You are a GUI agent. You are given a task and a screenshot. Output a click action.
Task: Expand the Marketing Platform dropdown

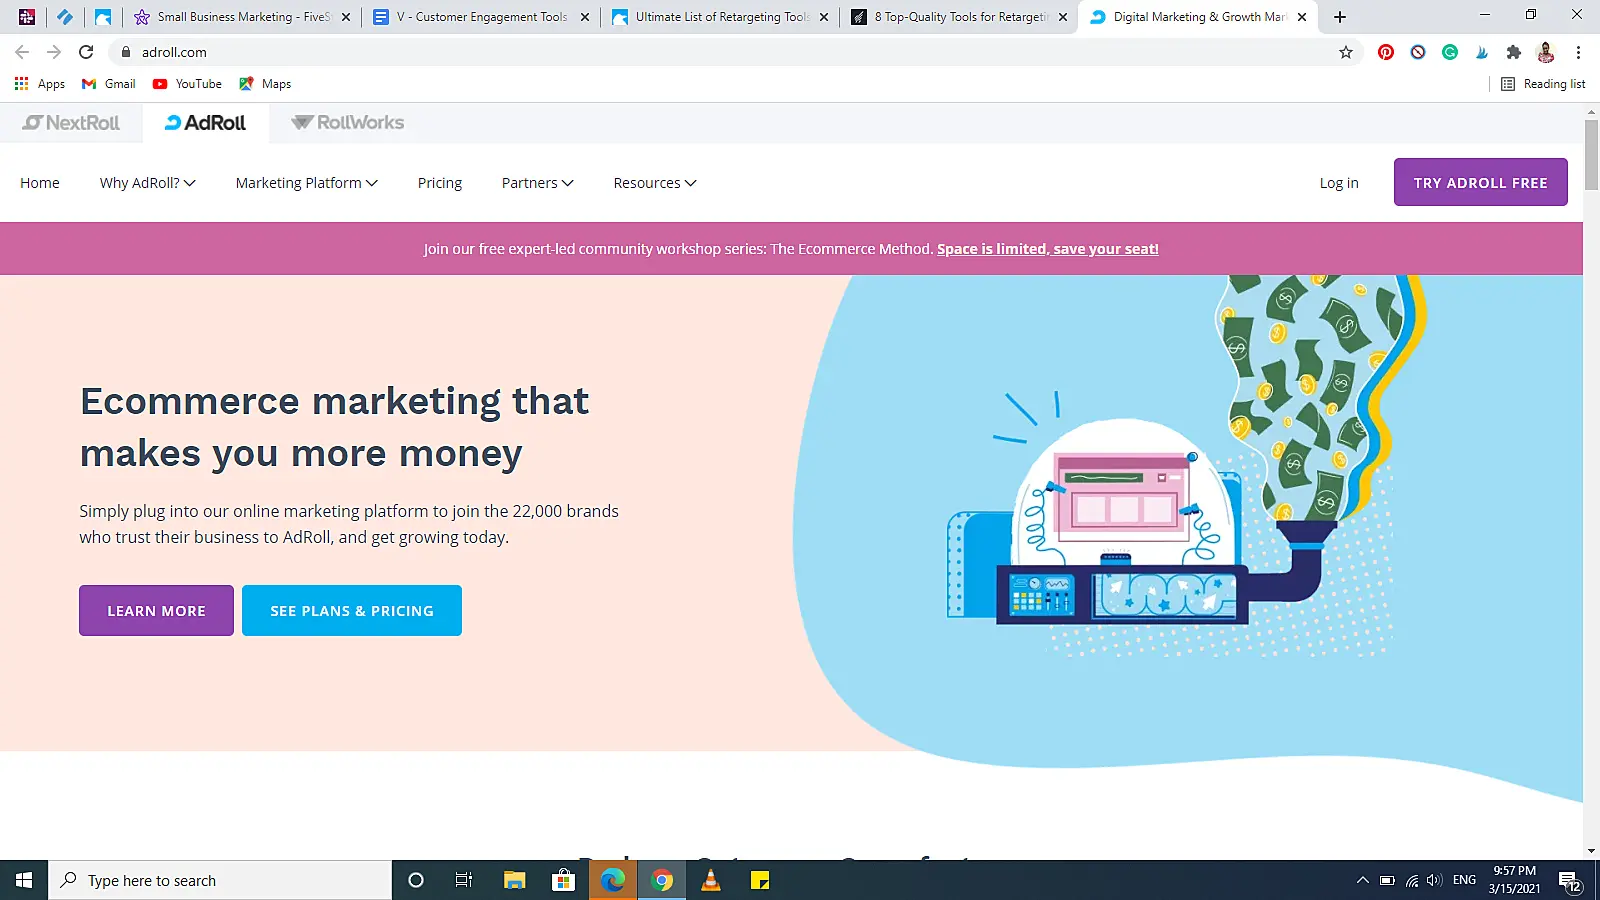point(305,182)
